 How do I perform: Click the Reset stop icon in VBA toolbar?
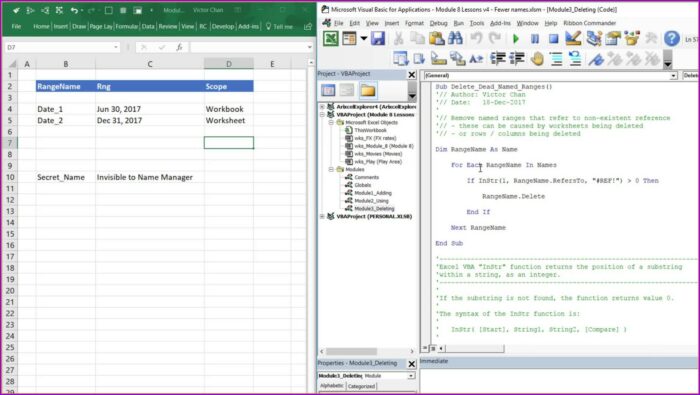tap(554, 39)
